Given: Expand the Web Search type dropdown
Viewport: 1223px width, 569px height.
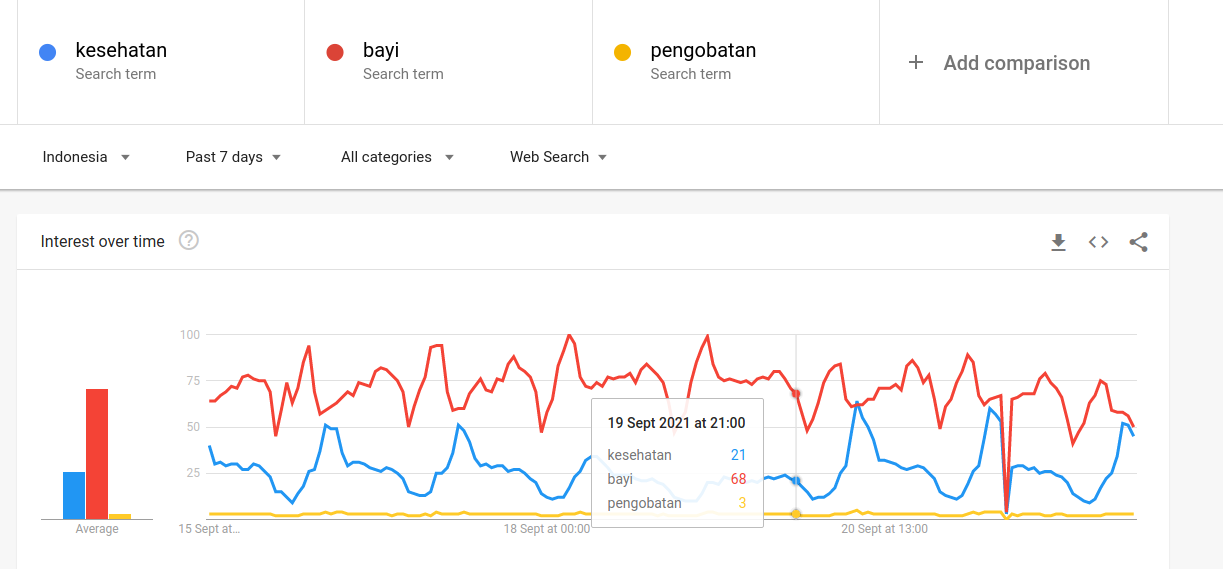Looking at the screenshot, I should 558,157.
